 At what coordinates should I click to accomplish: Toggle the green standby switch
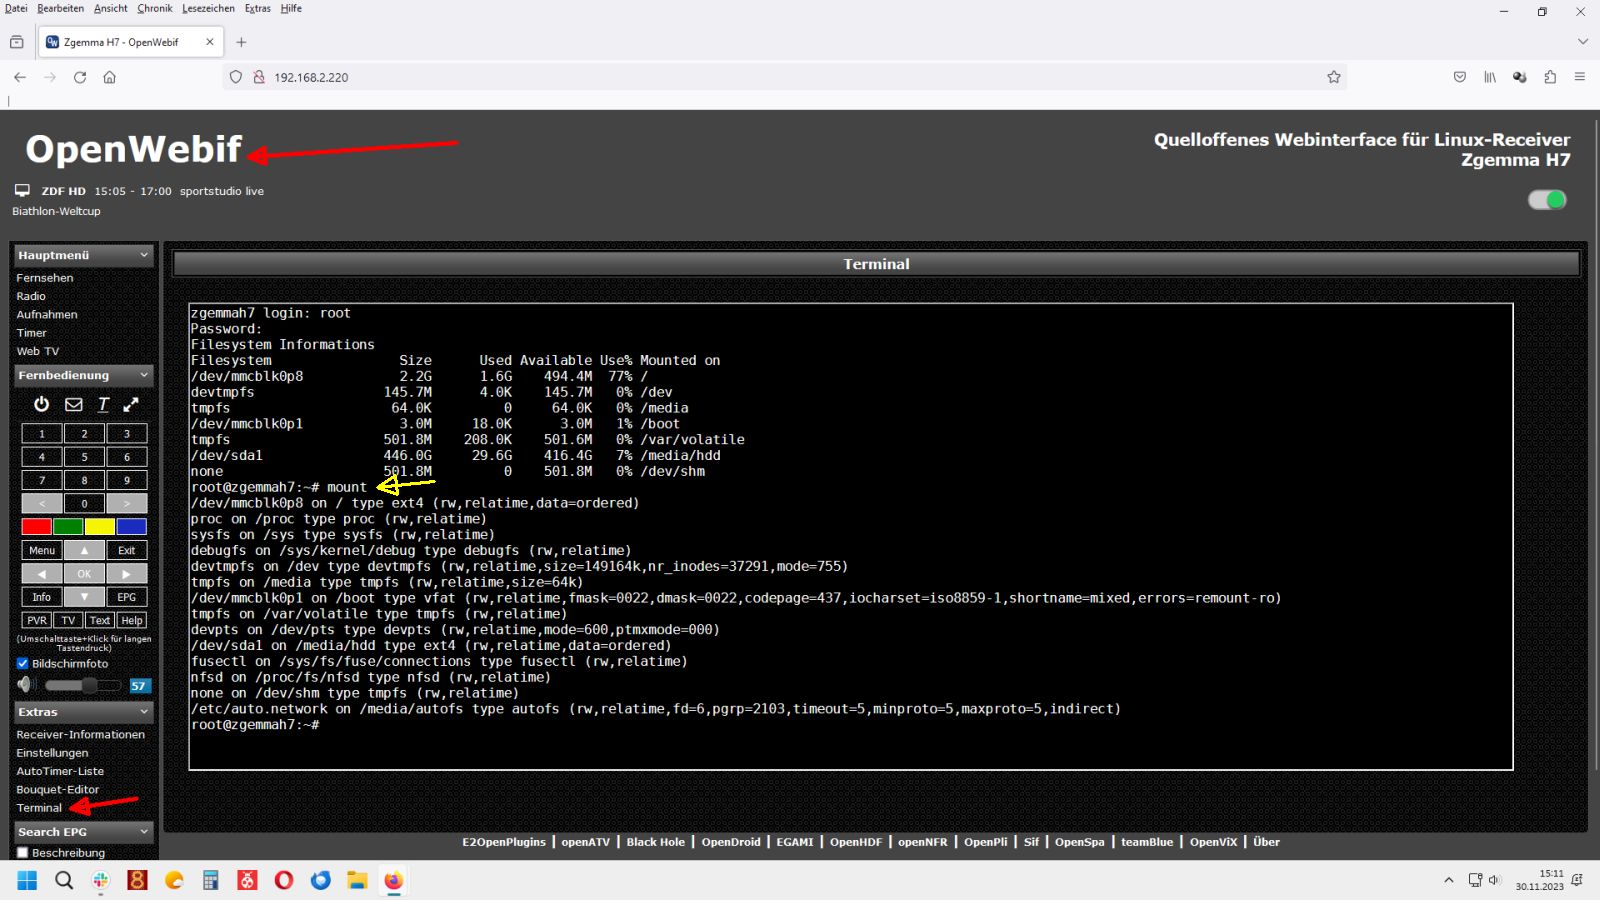[x=1547, y=200]
